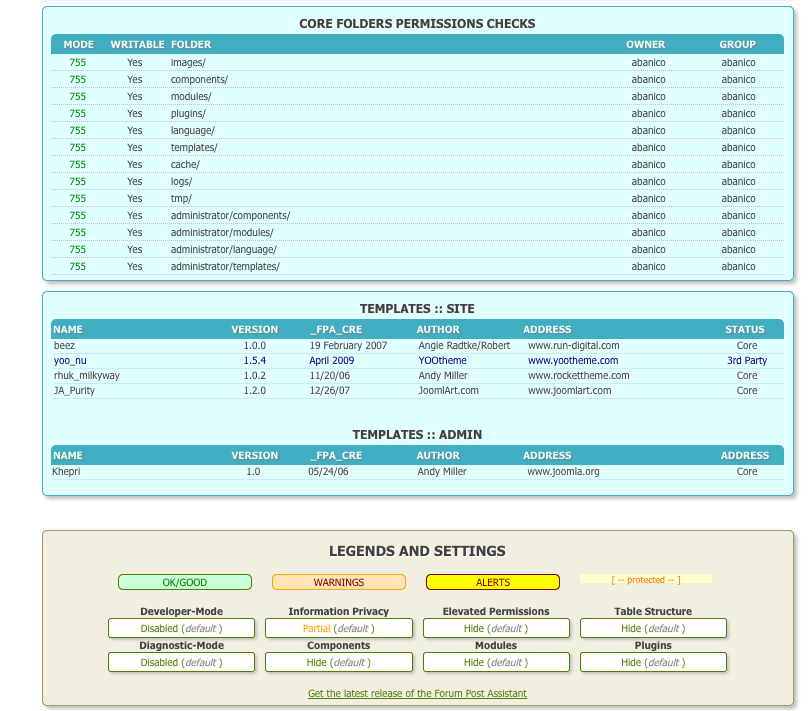
Task: Click the OK/GOOD legend badge
Action: tap(185, 582)
